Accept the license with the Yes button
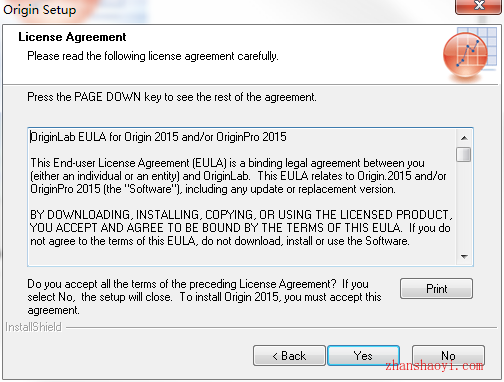 pos(363,355)
